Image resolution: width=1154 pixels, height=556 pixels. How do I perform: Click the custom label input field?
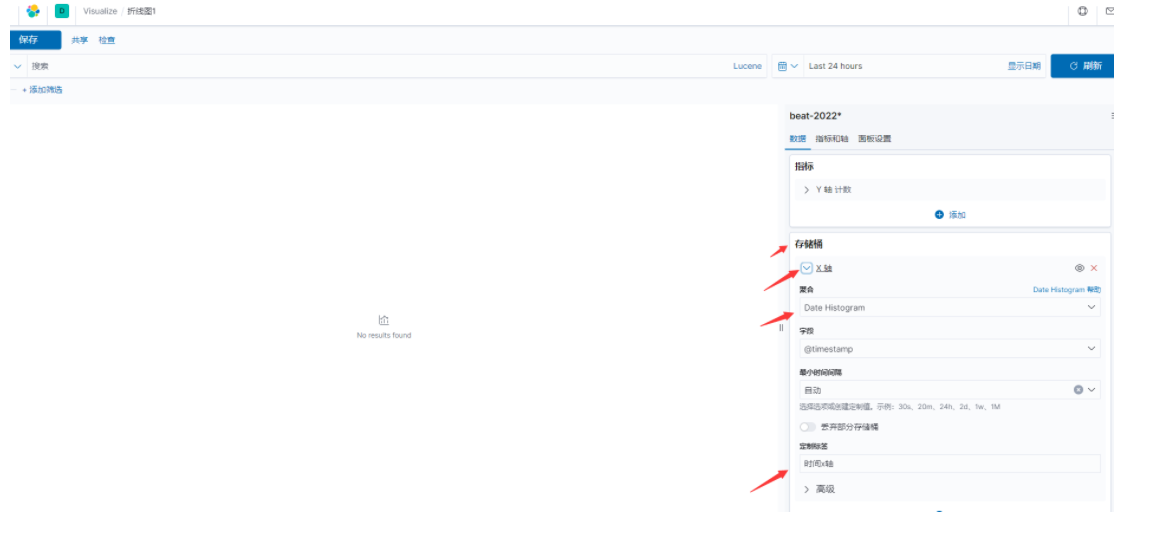[x=950, y=464]
